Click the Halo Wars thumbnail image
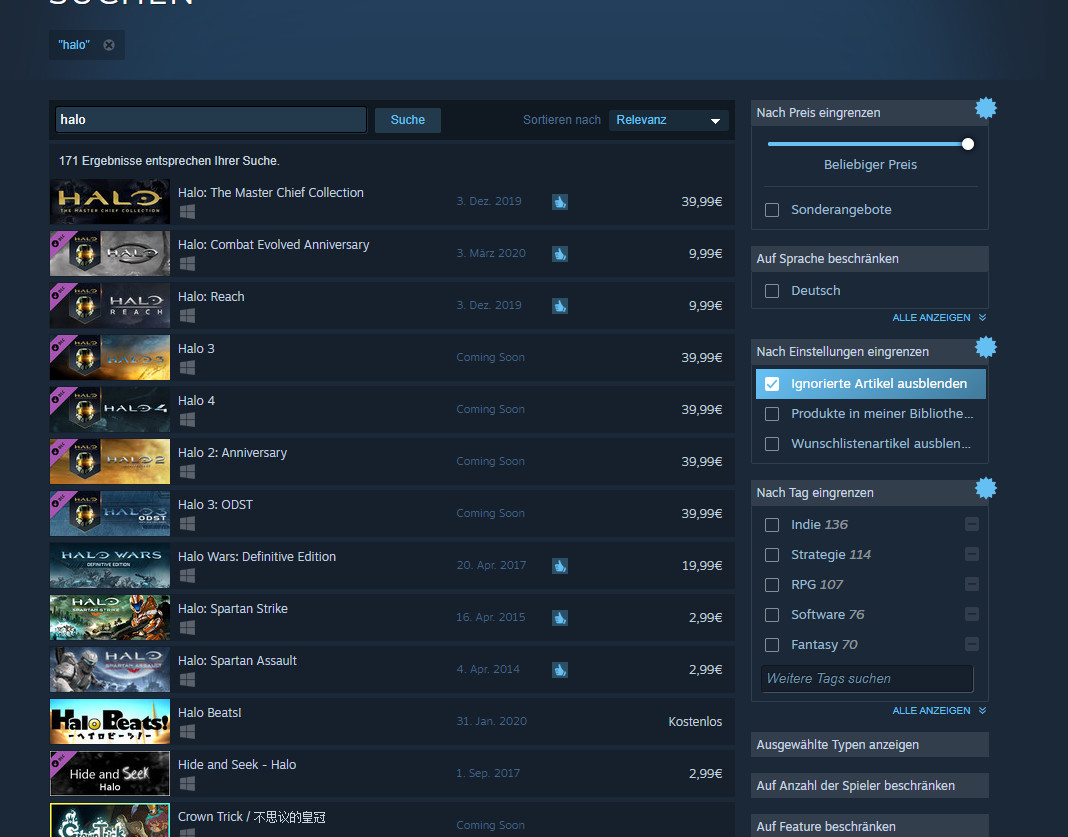1068x837 pixels. click(110, 565)
